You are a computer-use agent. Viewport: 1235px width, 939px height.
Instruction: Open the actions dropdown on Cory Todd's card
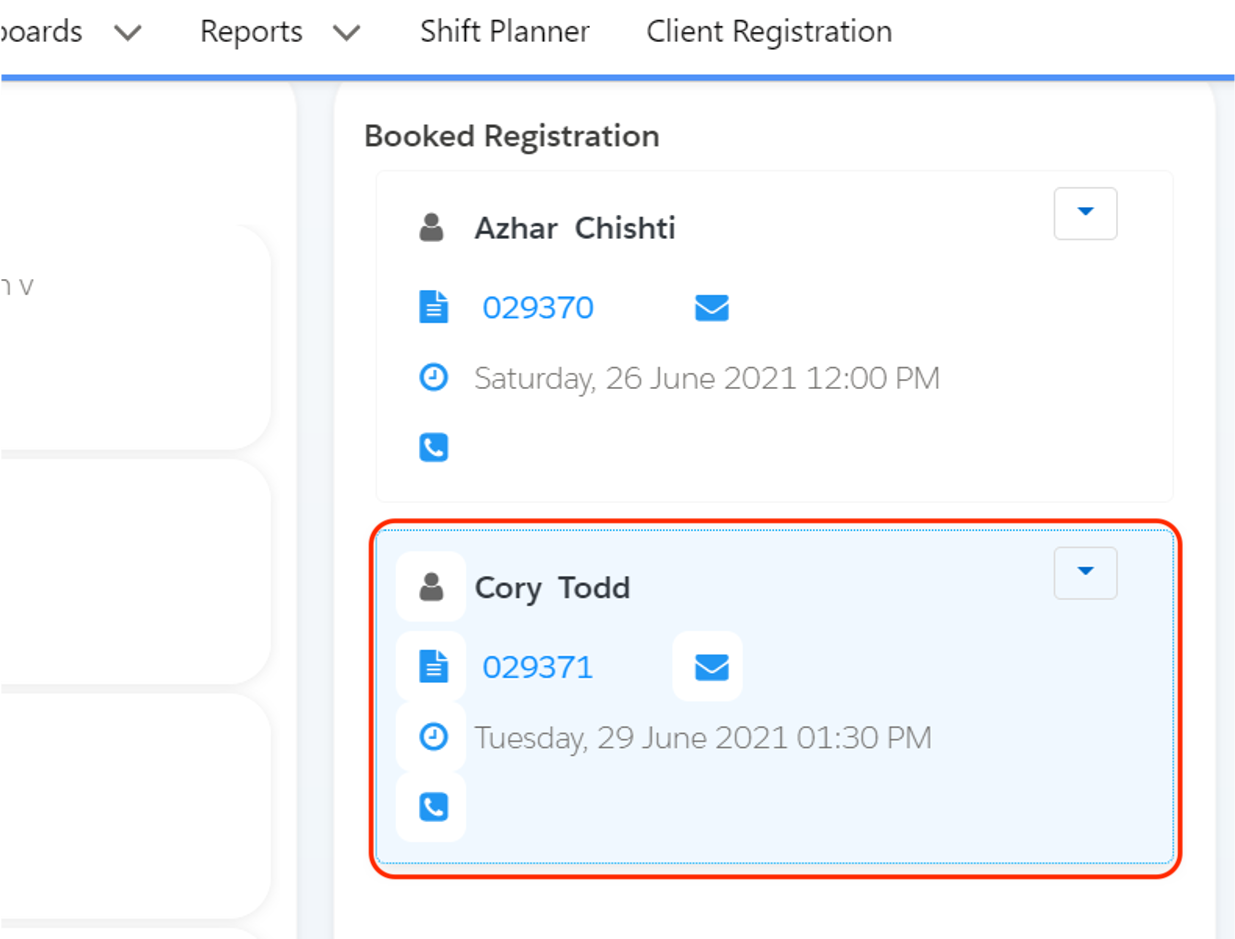click(x=1085, y=573)
